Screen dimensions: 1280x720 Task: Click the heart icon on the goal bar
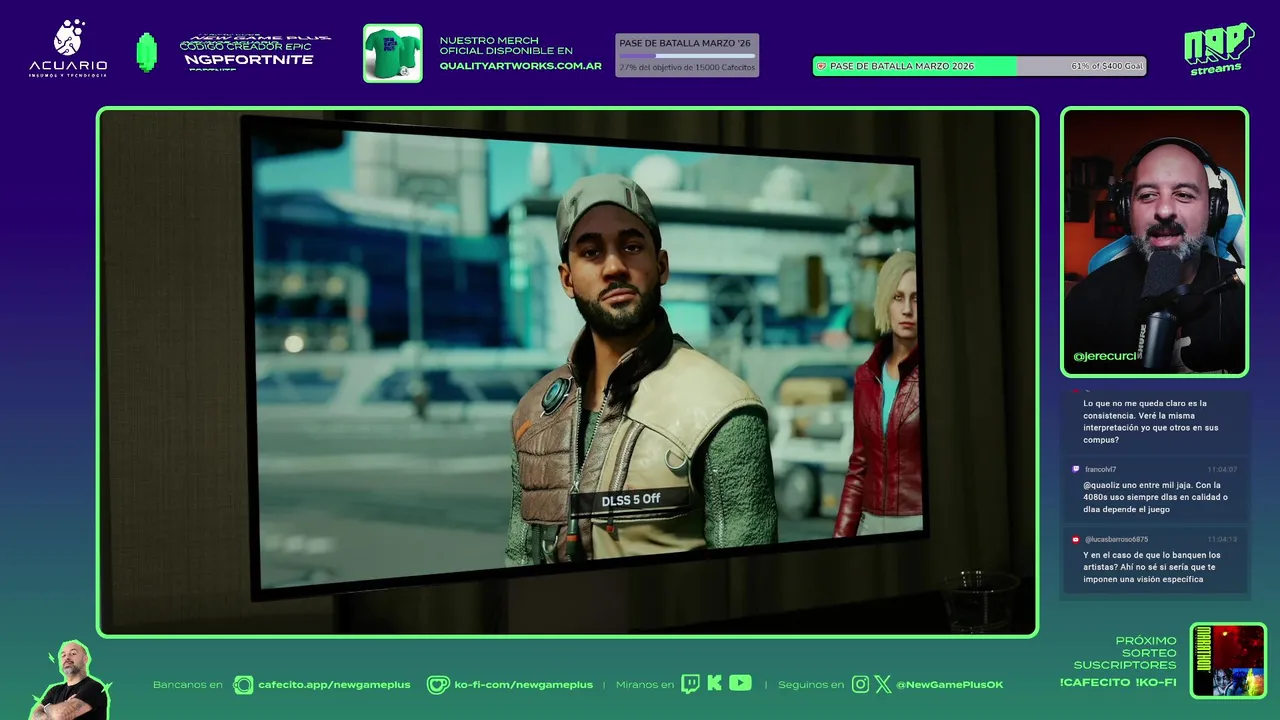tap(822, 66)
